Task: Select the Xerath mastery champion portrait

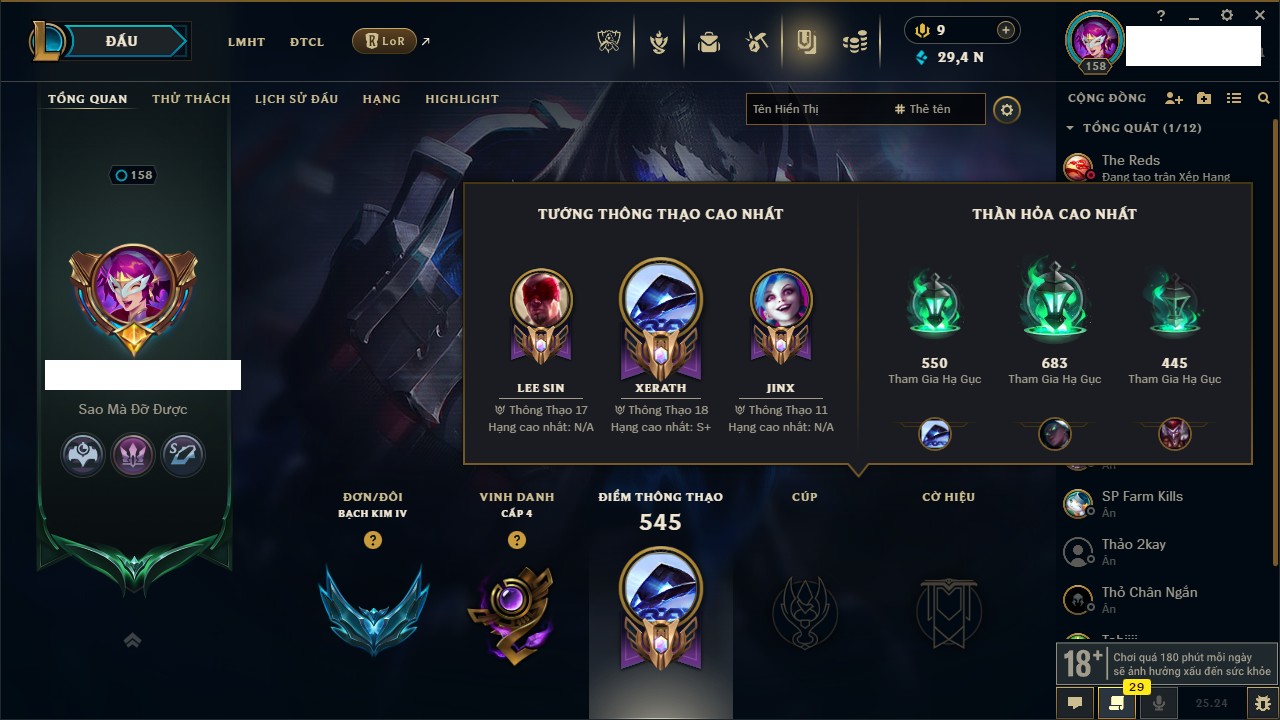Action: coord(660,299)
